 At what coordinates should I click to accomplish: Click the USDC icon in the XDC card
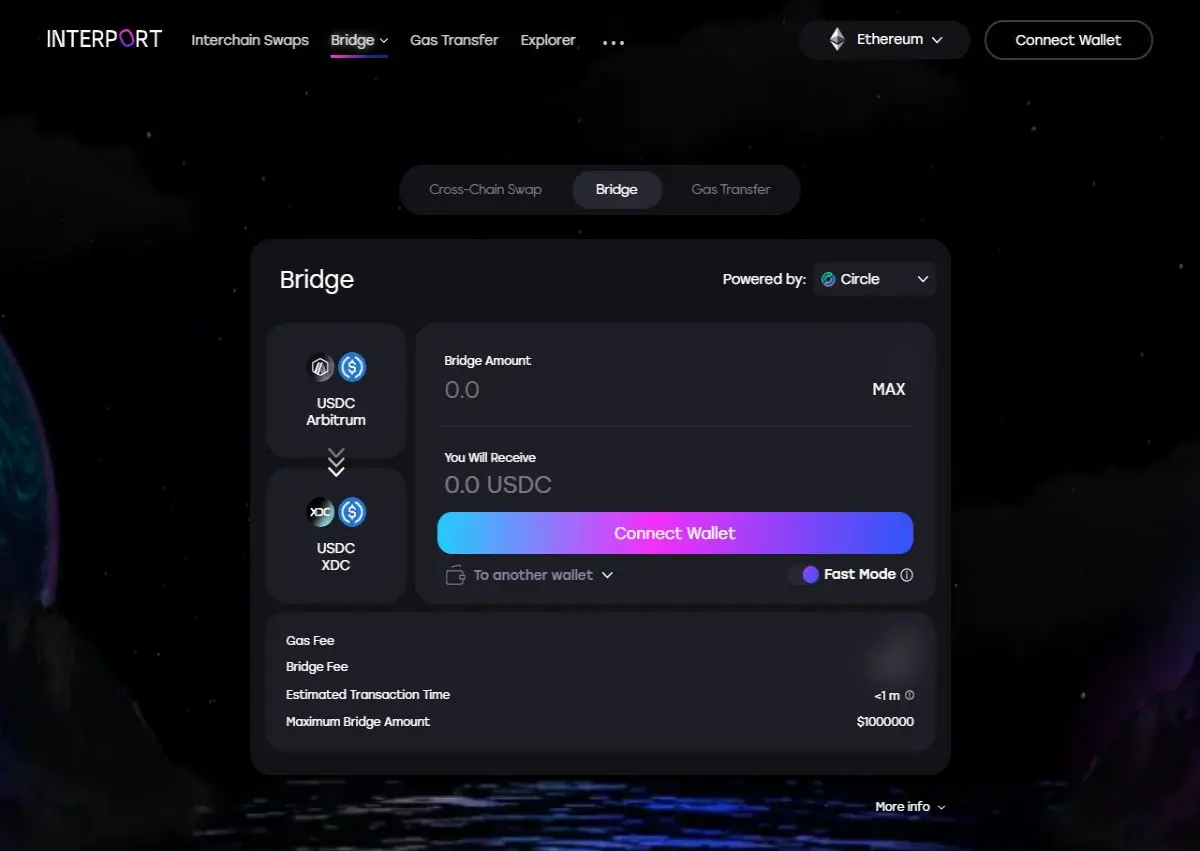tap(352, 512)
